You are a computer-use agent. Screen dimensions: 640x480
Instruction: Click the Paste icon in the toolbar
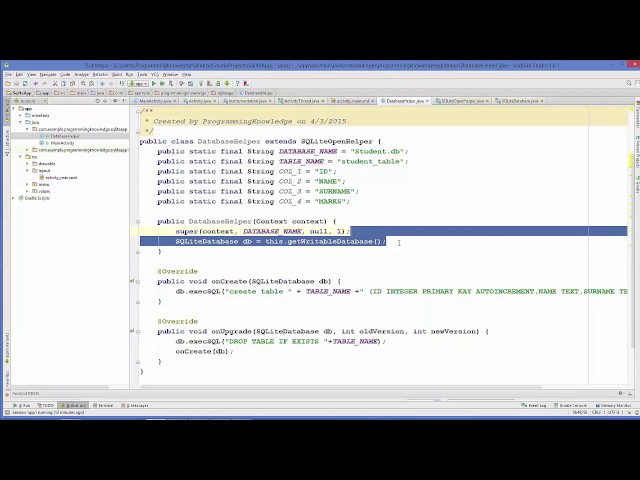point(72,83)
